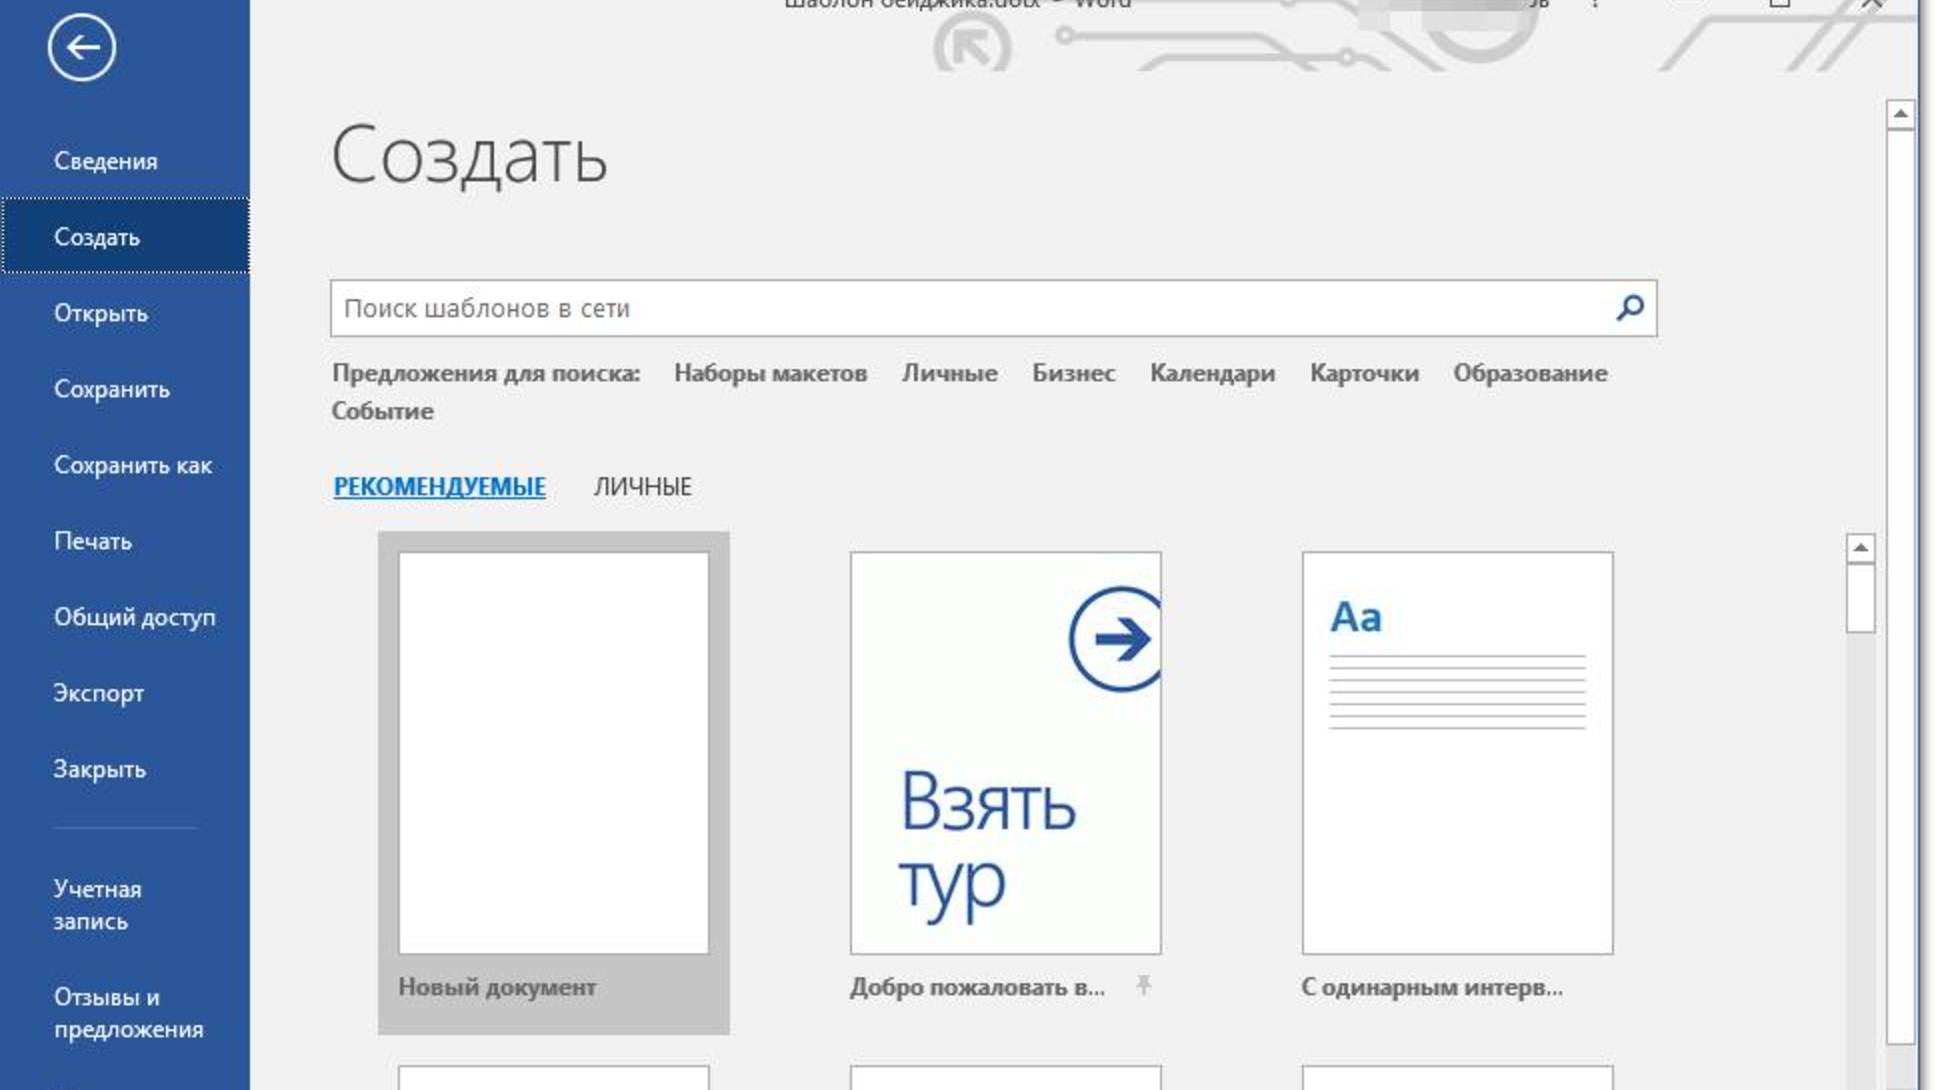Screen dimensions: 1936x1090
Task: Open the Экспорт section
Action: point(98,691)
